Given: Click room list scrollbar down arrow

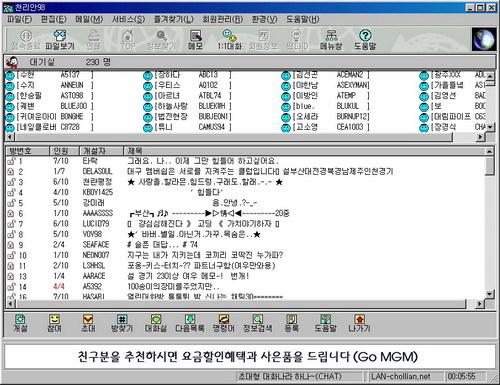Looking at the screenshot, I should tap(489, 294).
